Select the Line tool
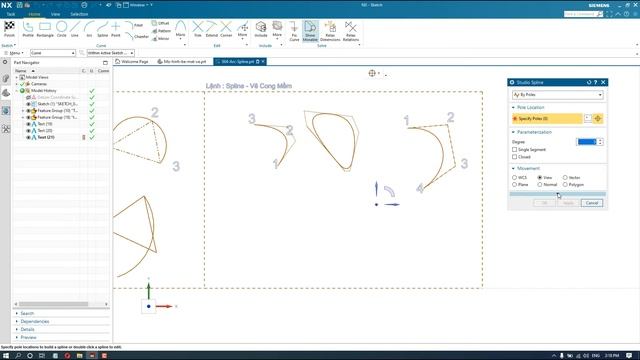This screenshot has height=360, width=640. point(75,29)
